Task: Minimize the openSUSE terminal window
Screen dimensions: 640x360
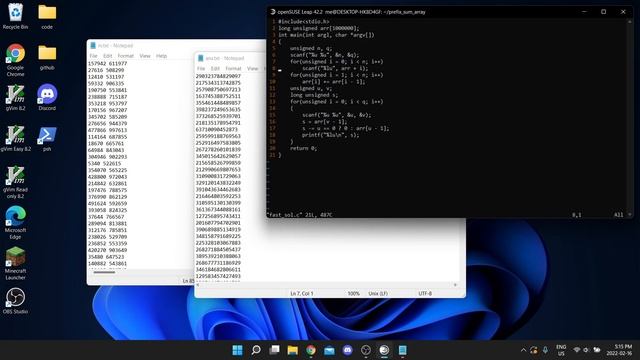Action: pos(584,12)
